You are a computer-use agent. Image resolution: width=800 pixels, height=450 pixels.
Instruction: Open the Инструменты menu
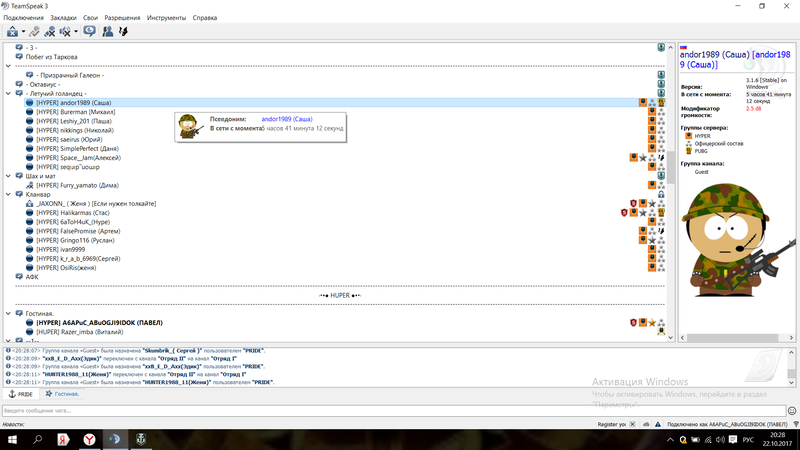click(166, 18)
